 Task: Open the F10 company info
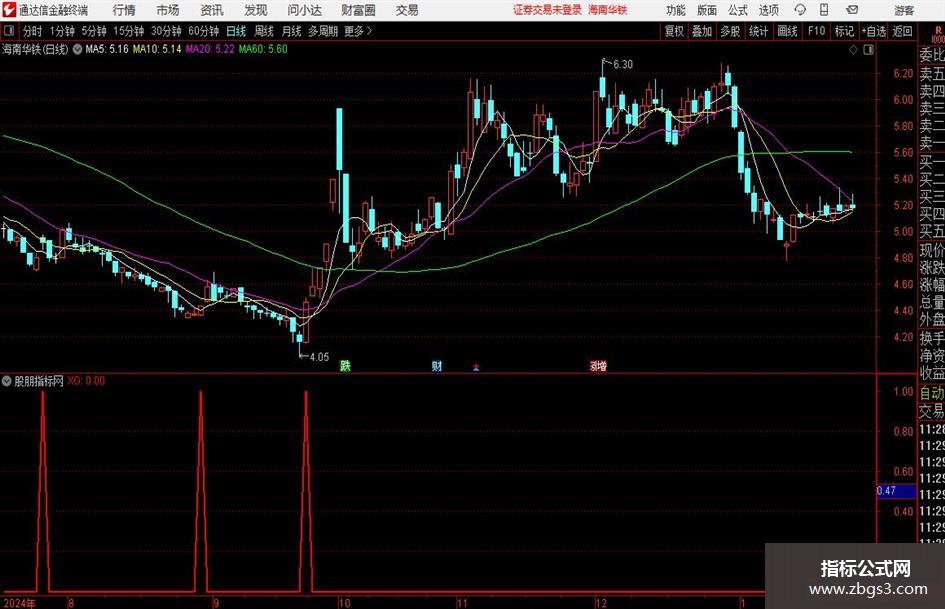coord(816,31)
